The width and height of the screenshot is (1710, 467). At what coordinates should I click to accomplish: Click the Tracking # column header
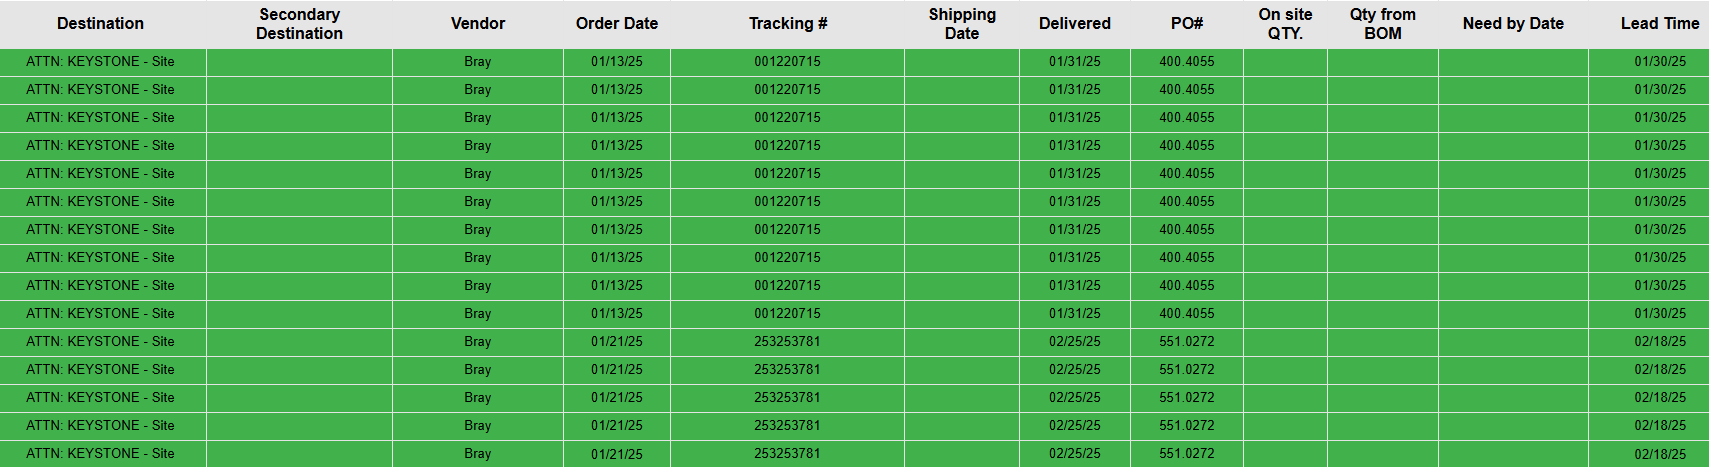(x=788, y=24)
